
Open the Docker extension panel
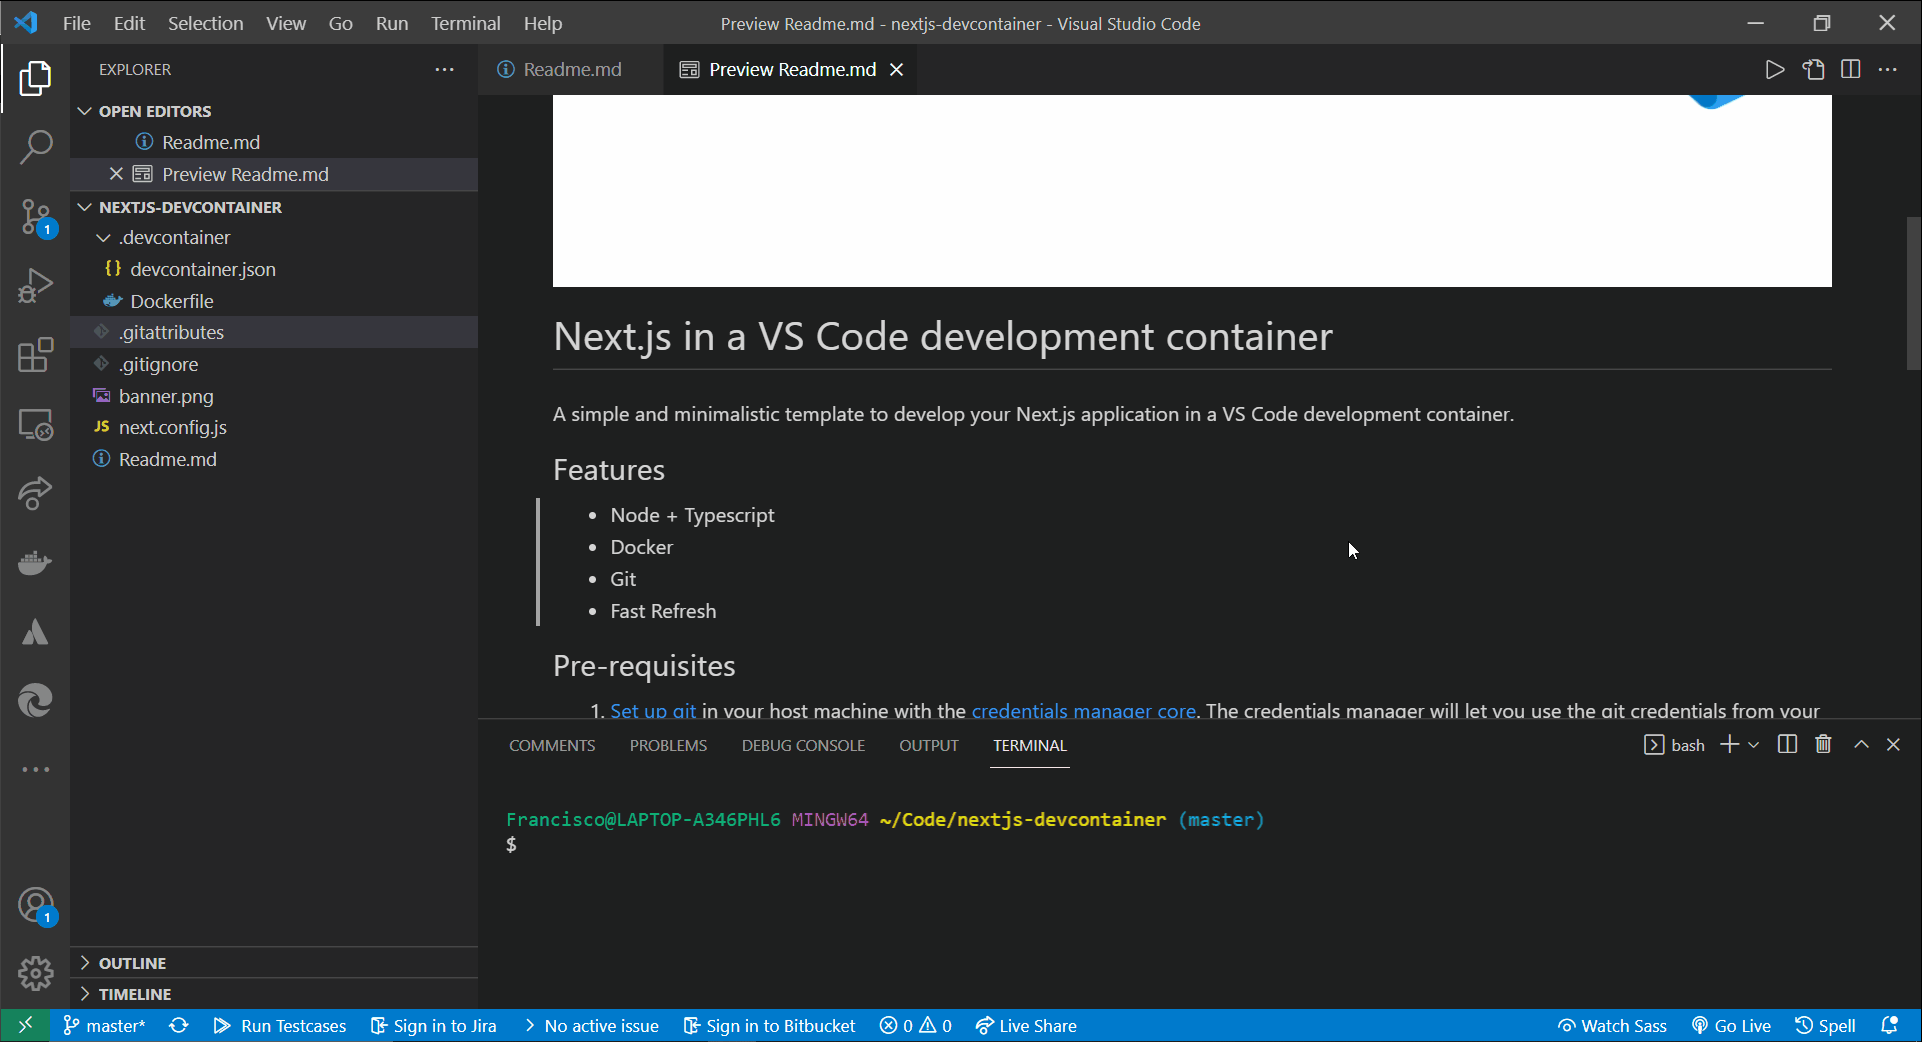[36, 562]
